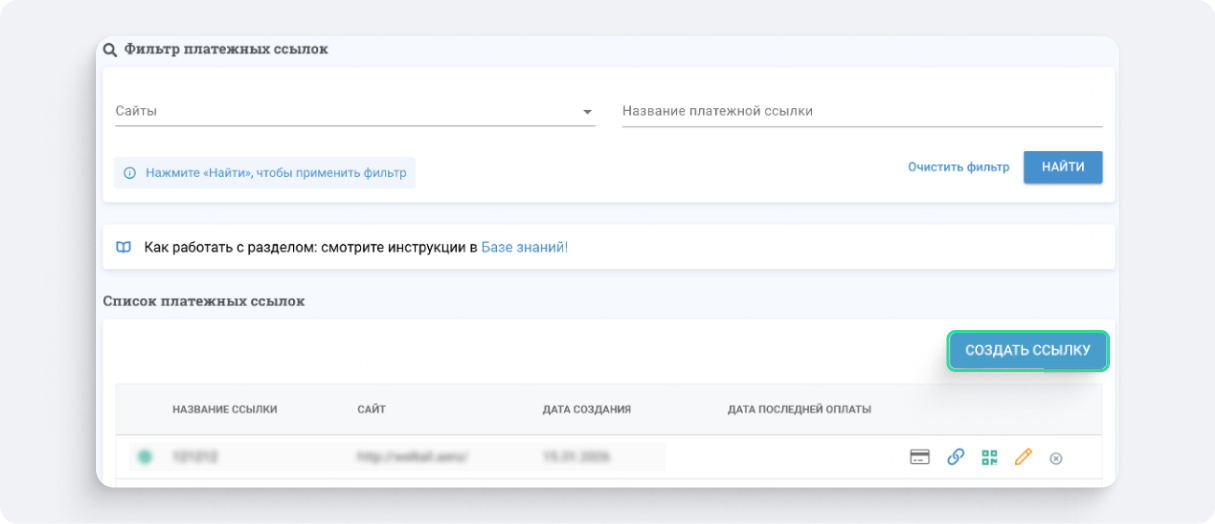
Task: Click the bank card icon in row
Action: tap(920, 457)
